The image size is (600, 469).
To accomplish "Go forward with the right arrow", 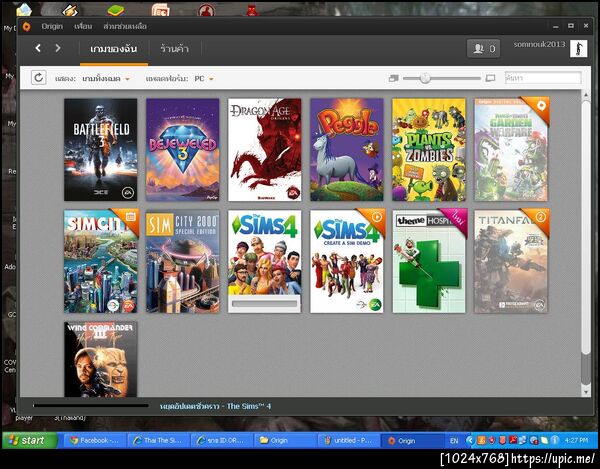I will [58, 48].
